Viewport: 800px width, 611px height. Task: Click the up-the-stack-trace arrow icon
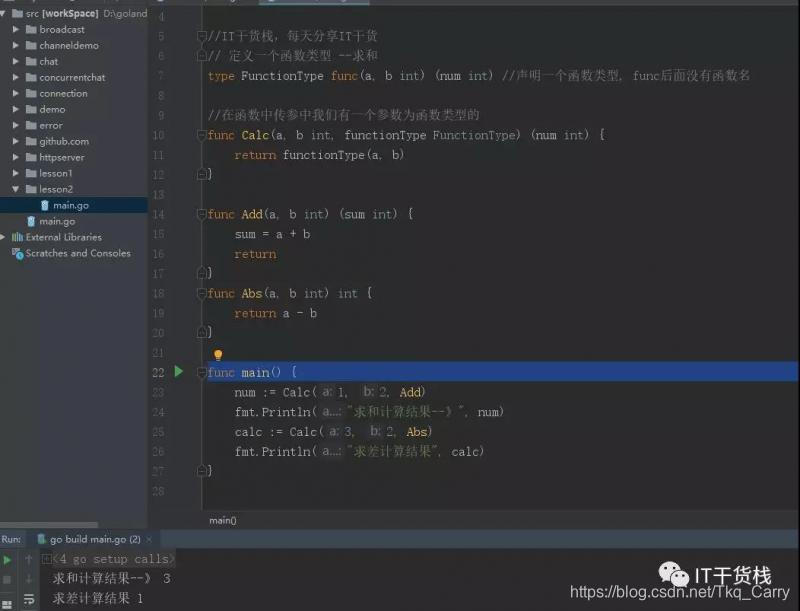[29, 559]
